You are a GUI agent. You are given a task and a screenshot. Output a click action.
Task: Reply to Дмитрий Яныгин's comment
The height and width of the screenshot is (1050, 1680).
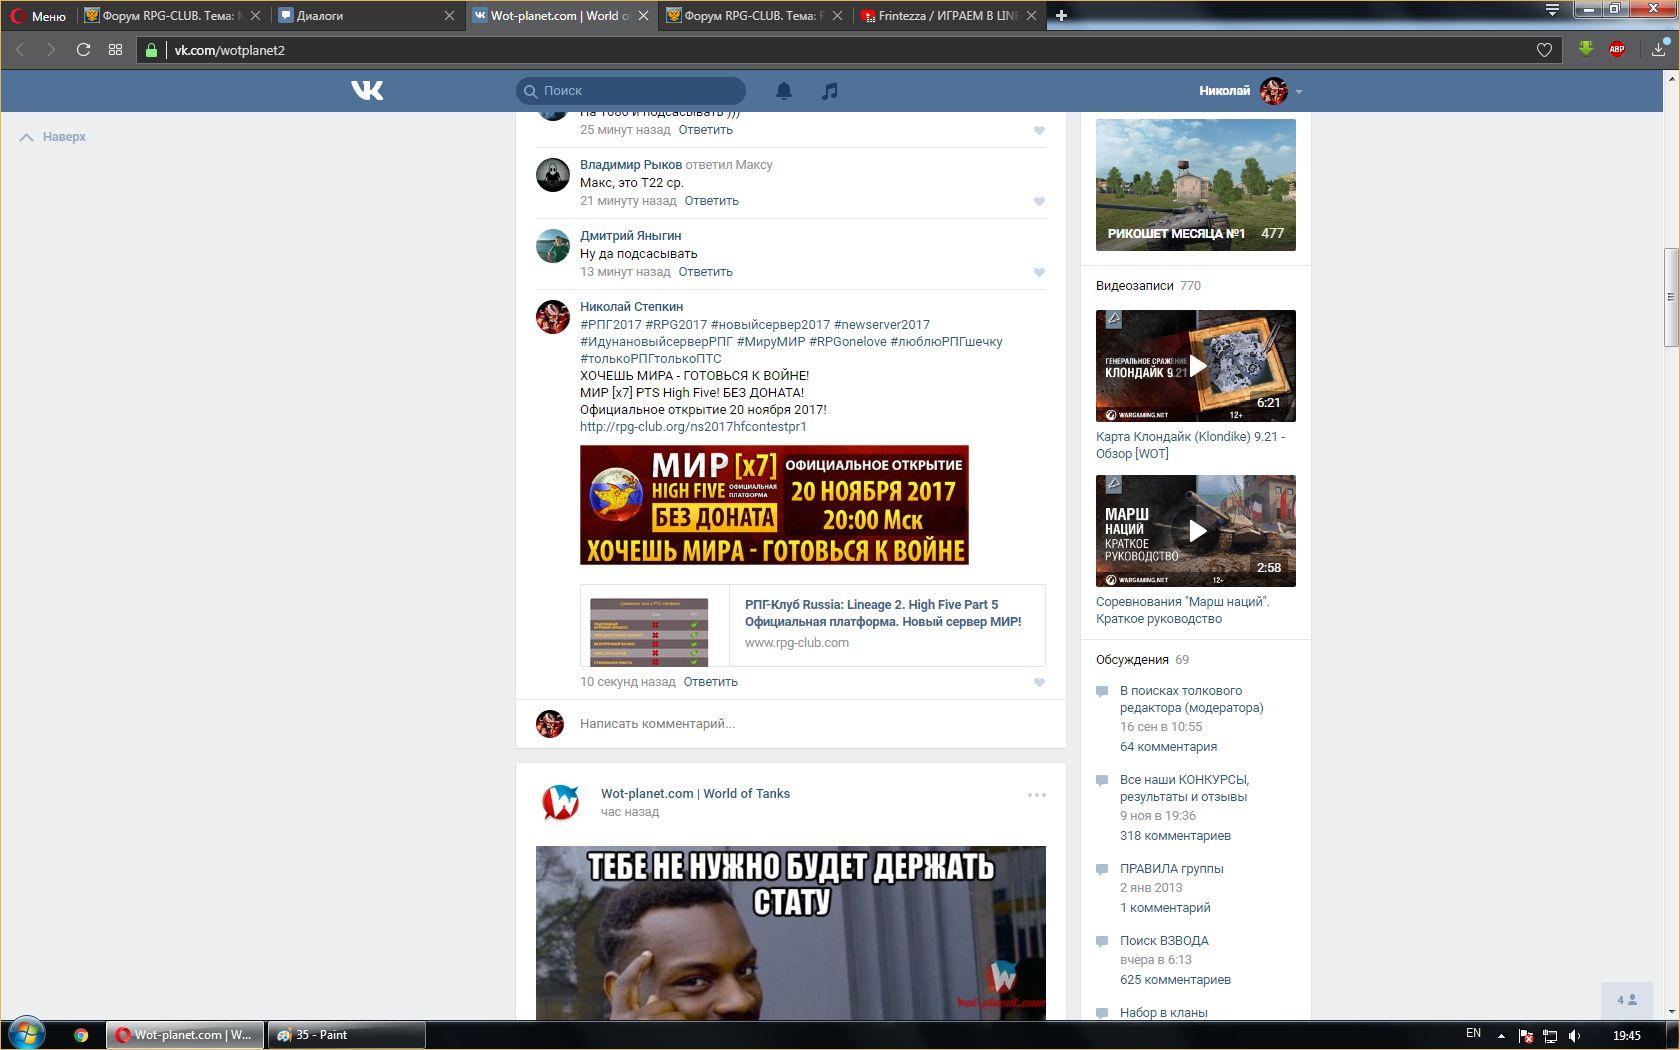point(705,272)
